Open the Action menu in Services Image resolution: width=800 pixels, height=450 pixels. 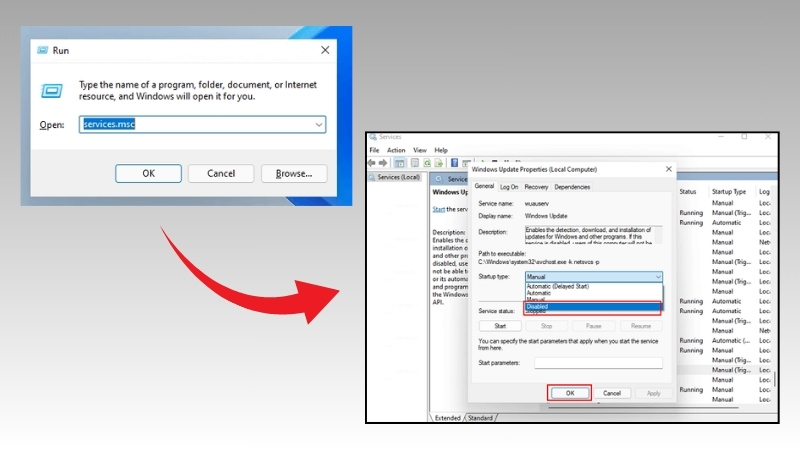(x=396, y=150)
